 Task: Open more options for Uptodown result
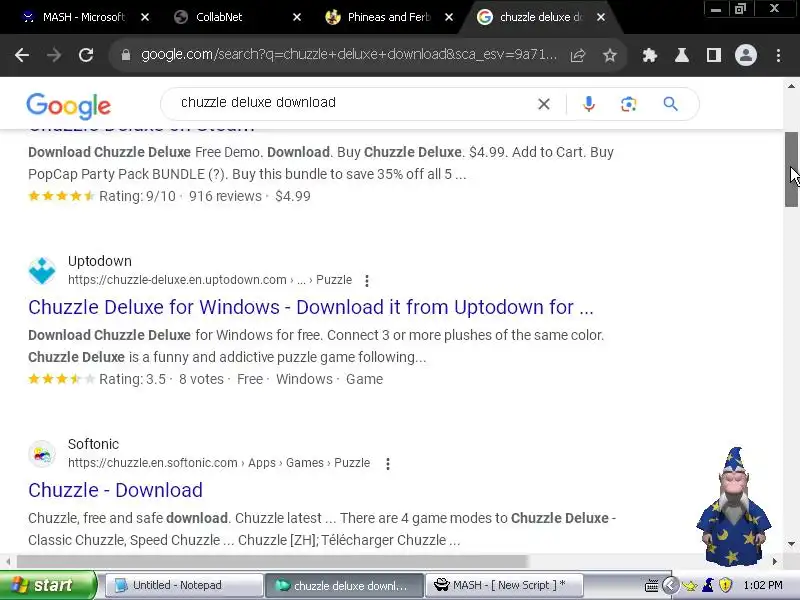(367, 281)
